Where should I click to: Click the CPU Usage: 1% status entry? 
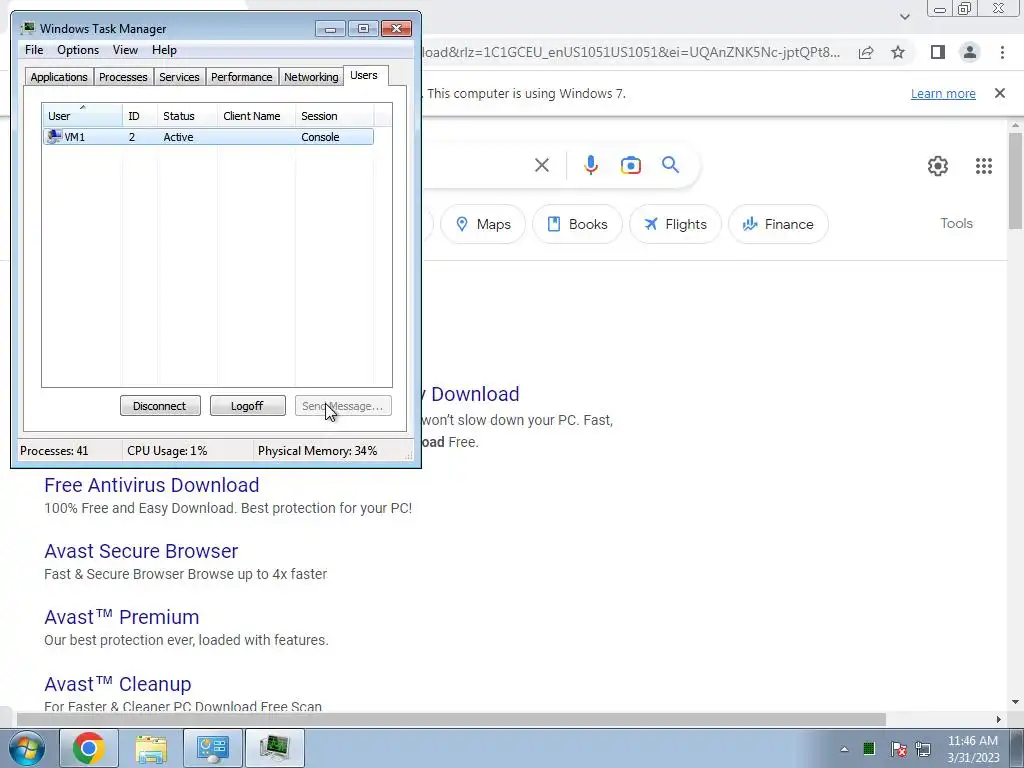pos(167,451)
